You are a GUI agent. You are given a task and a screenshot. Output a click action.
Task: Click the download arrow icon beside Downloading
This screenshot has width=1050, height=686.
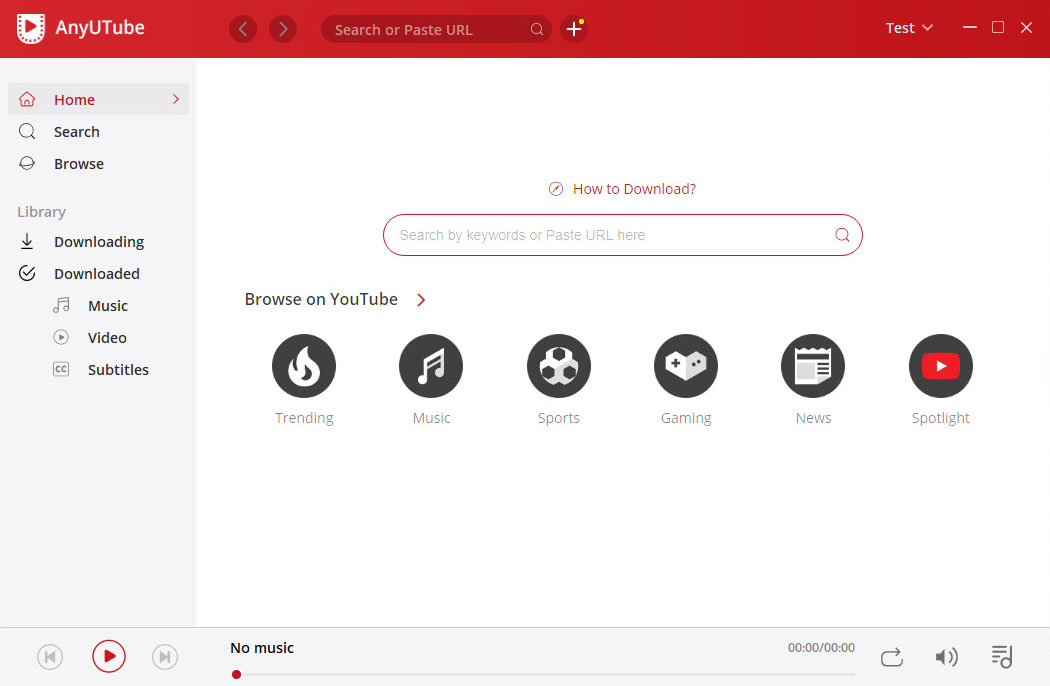[x=27, y=241]
